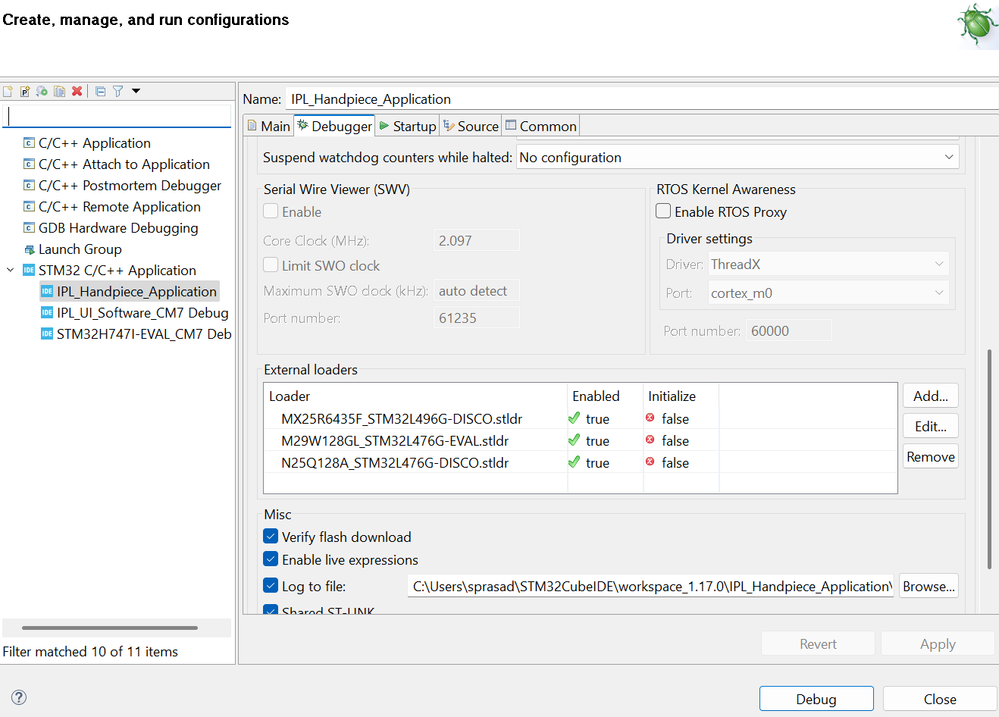
Task: Click the horizontal scrollbar under the configuration tree
Action: tap(110, 627)
